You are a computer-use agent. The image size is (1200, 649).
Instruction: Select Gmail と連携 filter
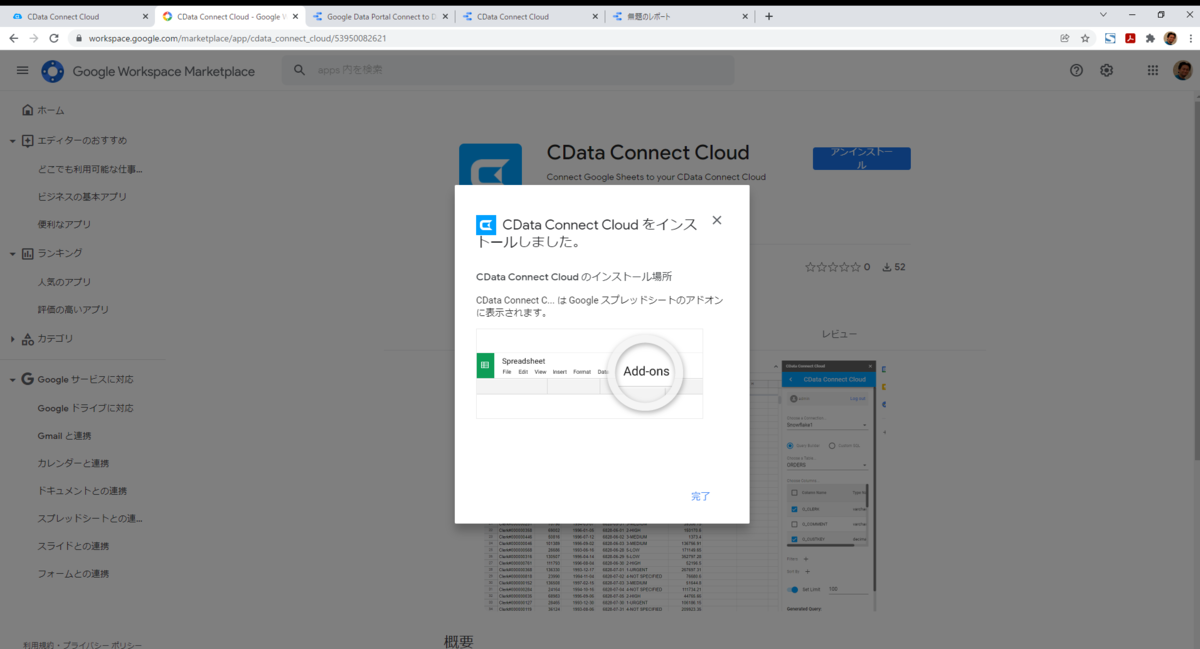point(64,436)
